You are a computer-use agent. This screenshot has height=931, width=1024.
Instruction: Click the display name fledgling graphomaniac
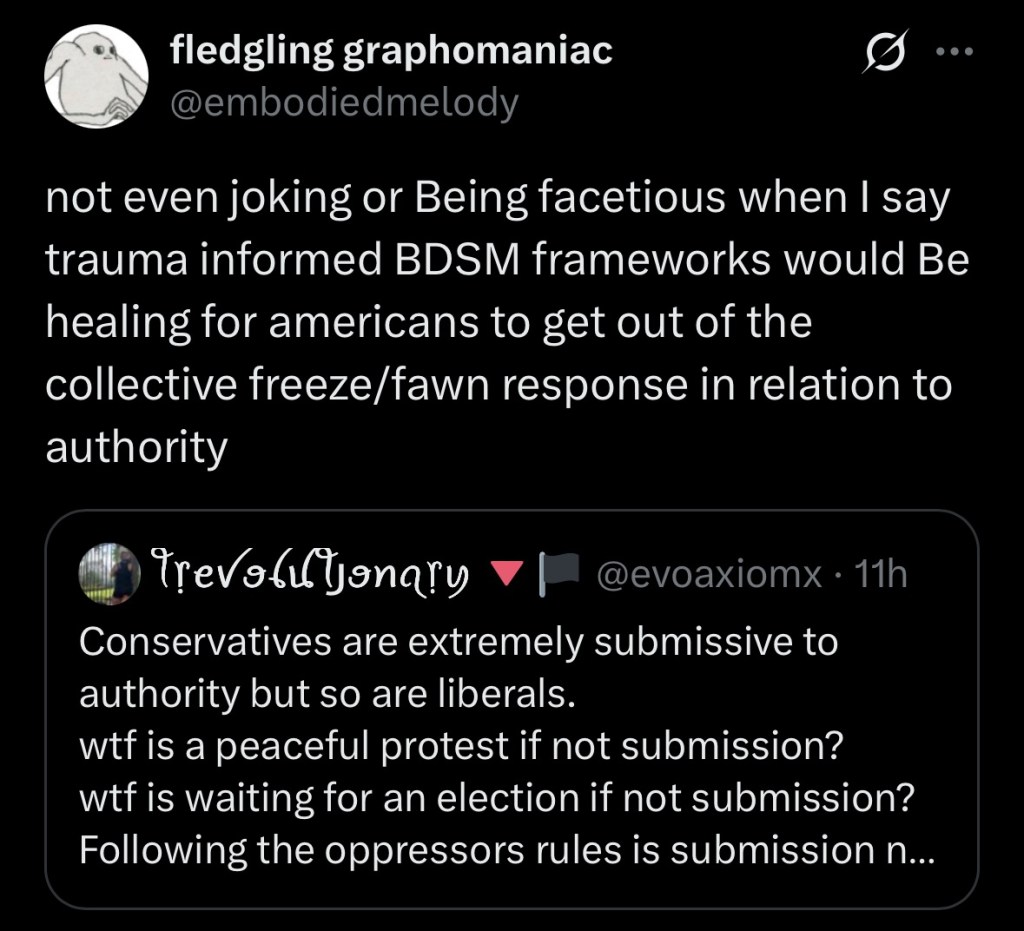click(x=392, y=51)
